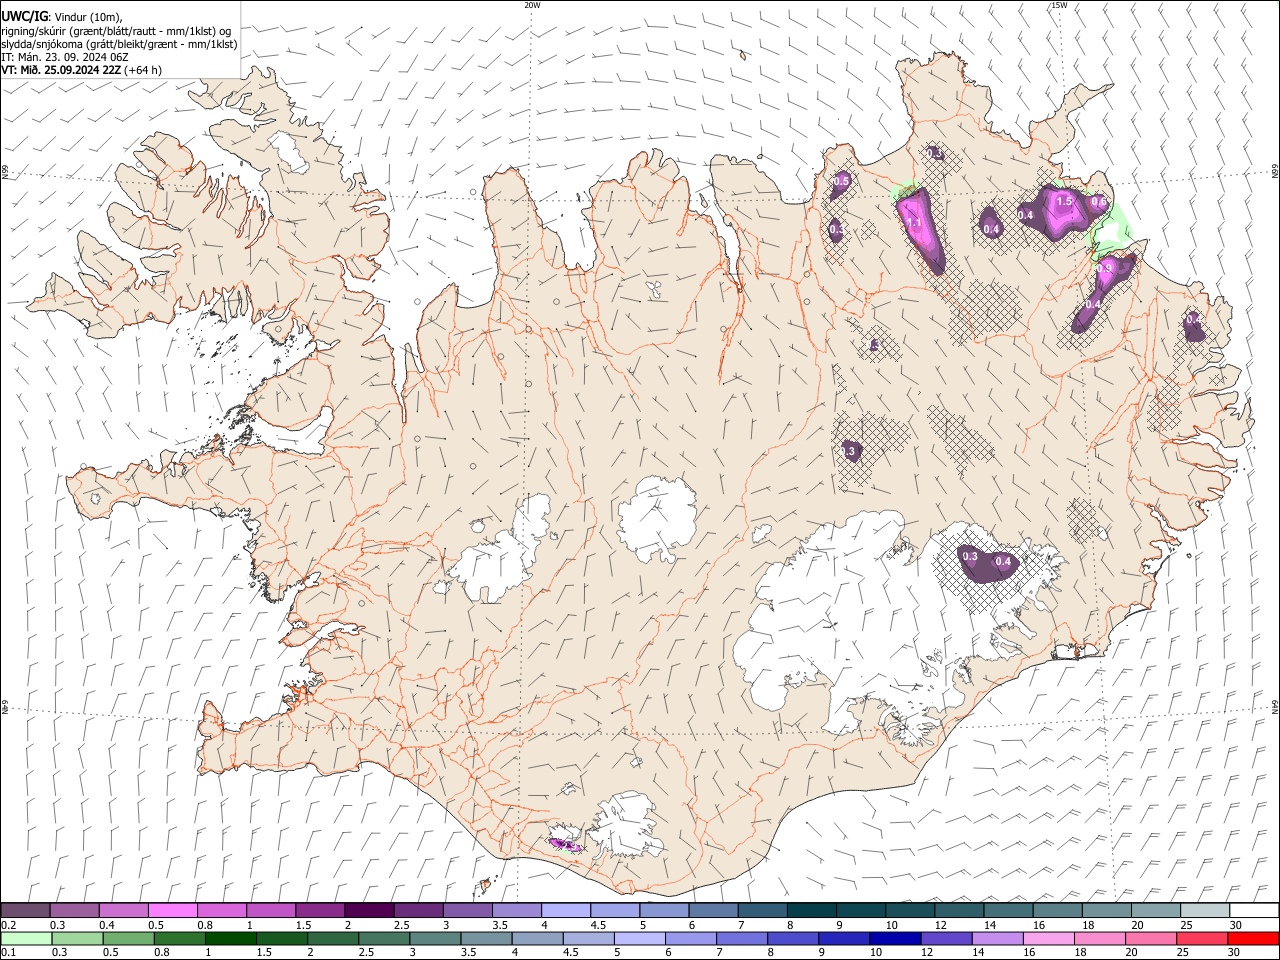Viewport: 1280px width, 960px height.
Task: Click the UWC/IG title text
Action: coord(24,16)
